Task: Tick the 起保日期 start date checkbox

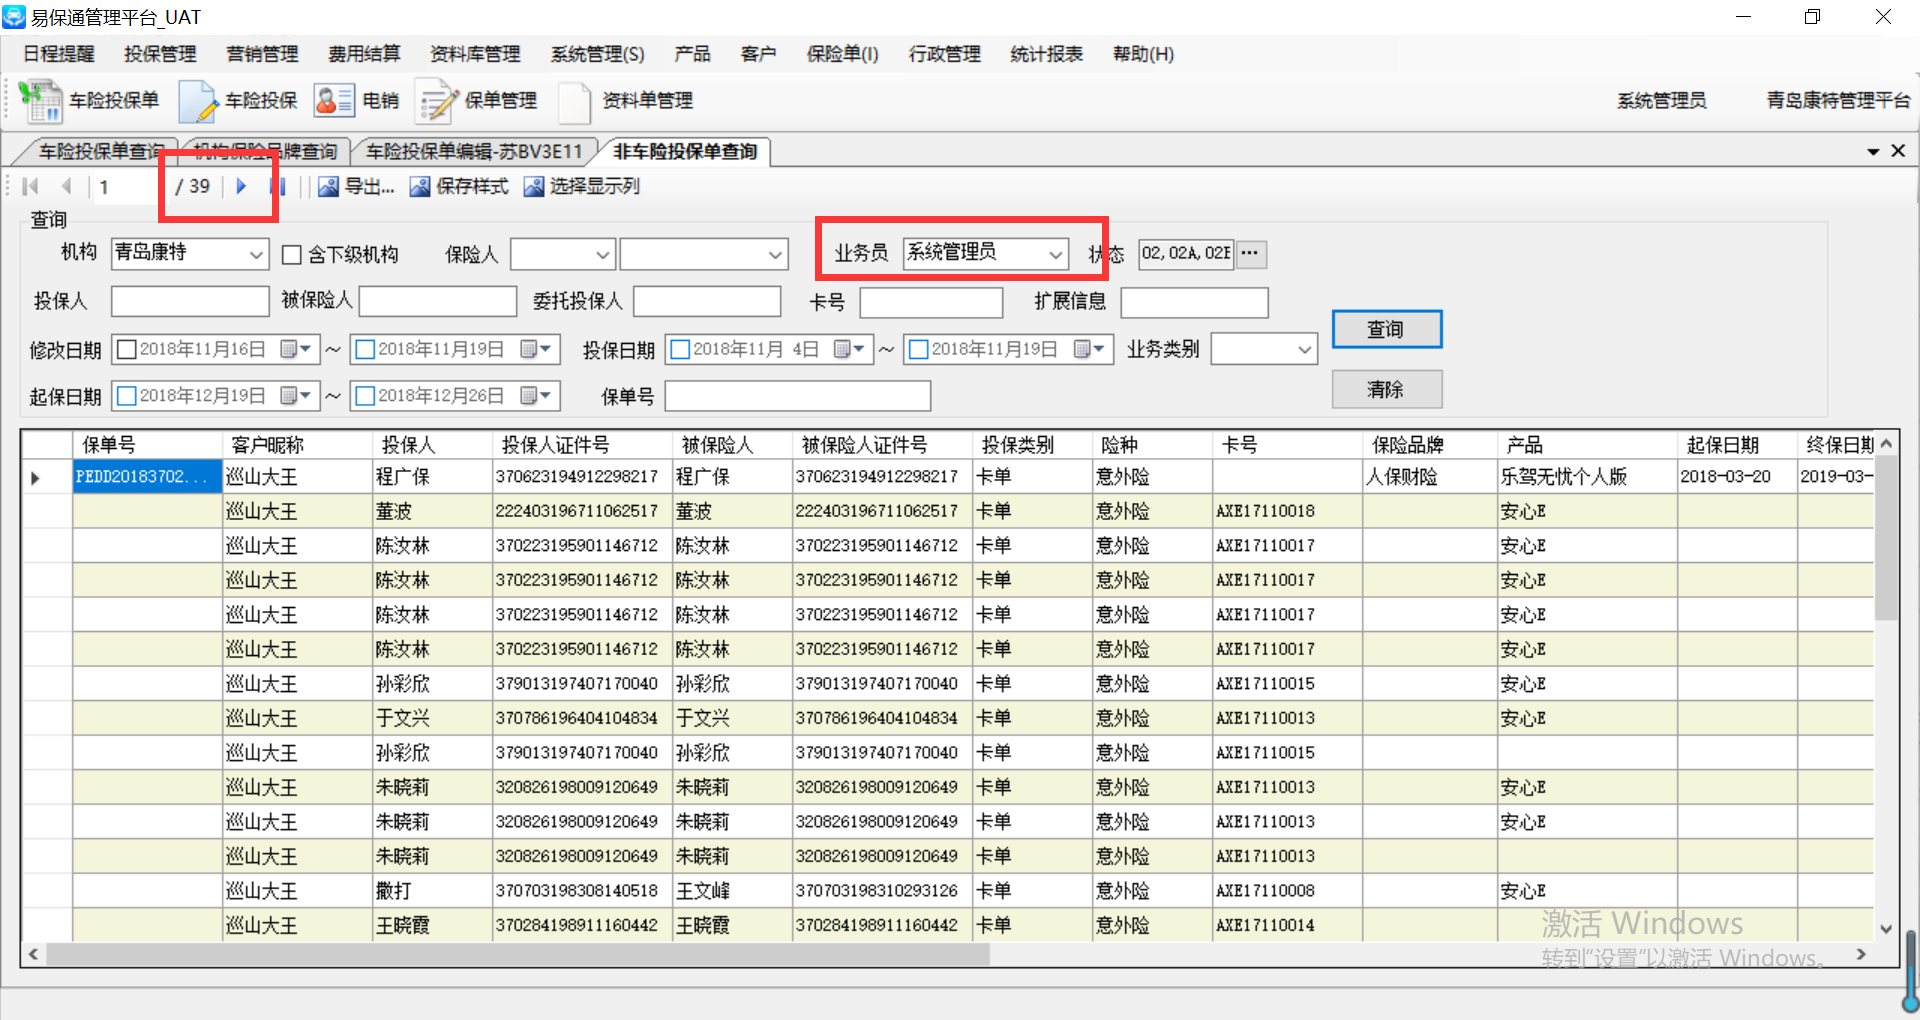Action: click(x=127, y=396)
